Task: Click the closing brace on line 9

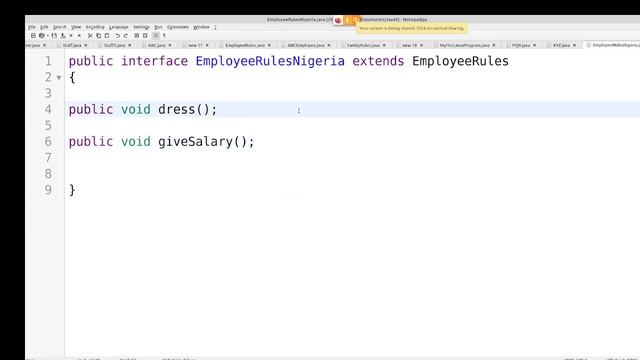Action: 72,190
